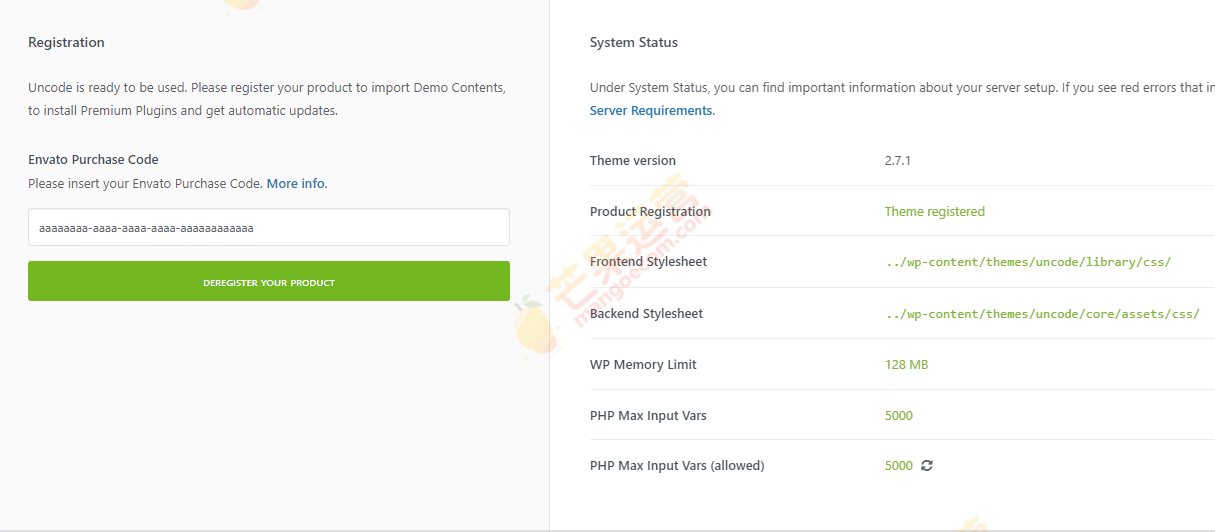The image size is (1215, 532).
Task: Click the PHP Max Input Vars (allowed) label
Action: click(x=677, y=466)
